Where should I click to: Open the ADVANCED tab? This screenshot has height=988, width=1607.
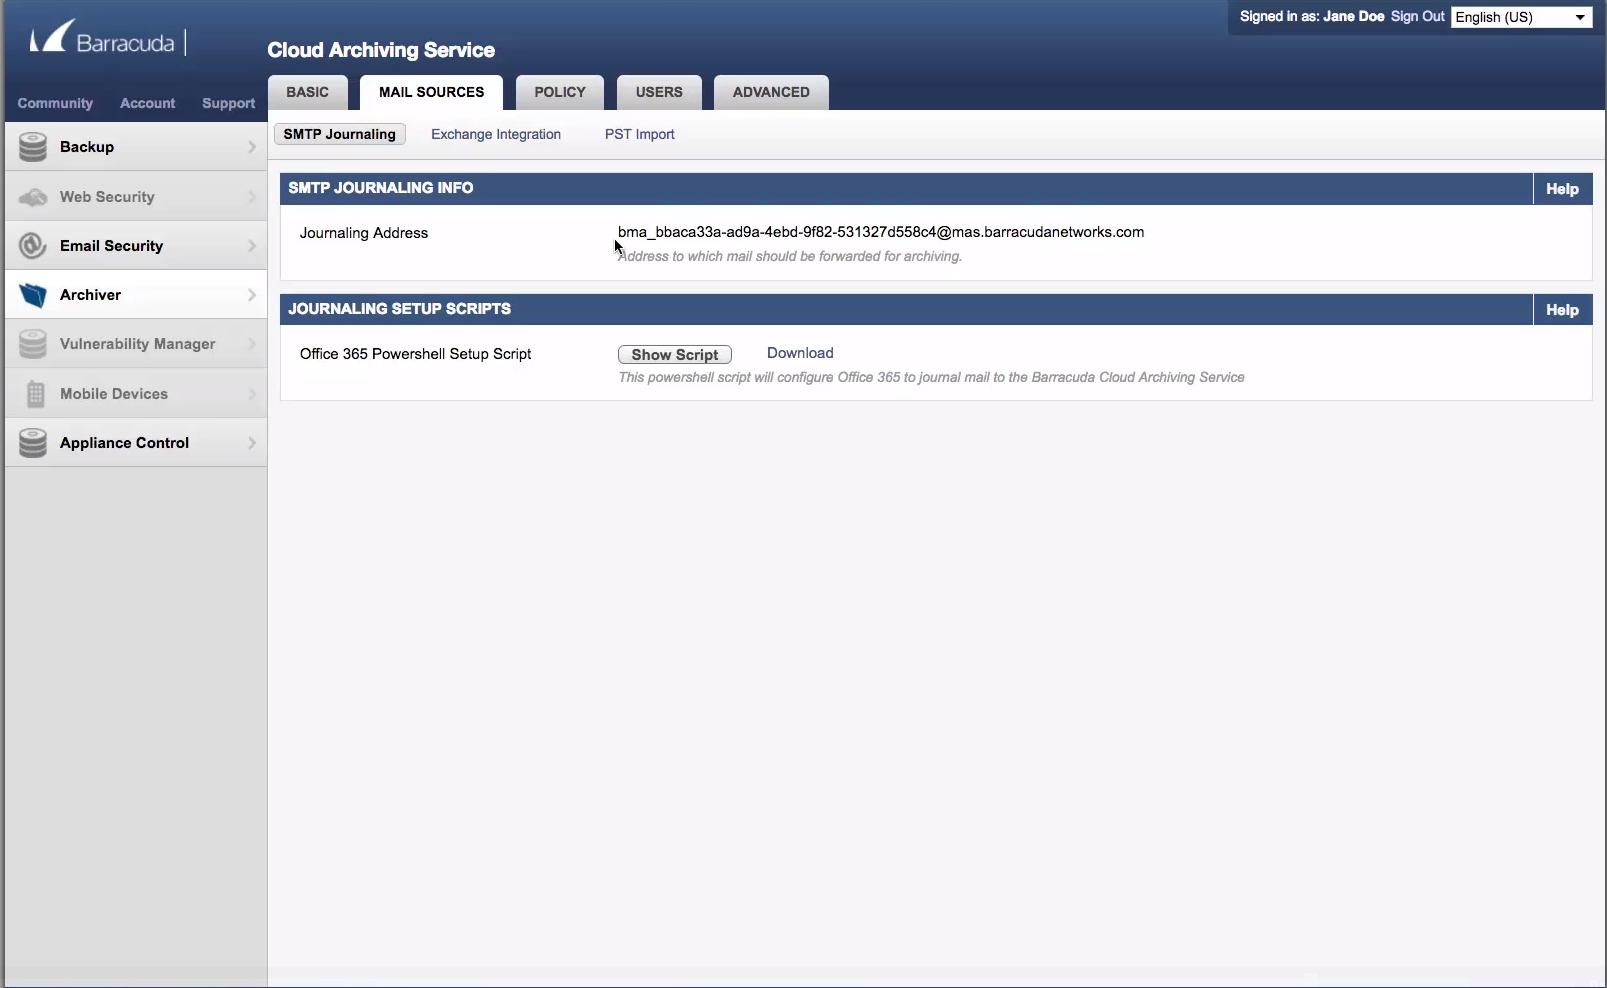[771, 92]
